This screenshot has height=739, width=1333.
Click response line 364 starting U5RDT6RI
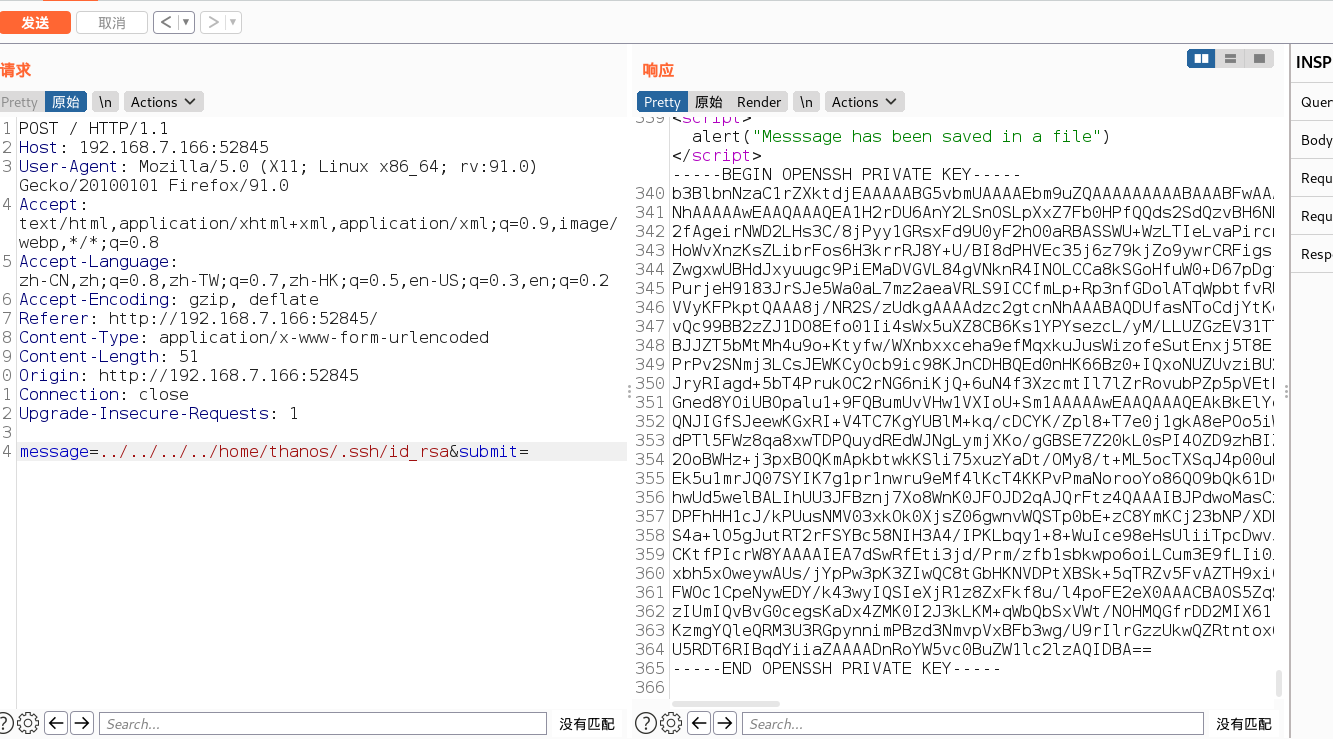[912, 649]
